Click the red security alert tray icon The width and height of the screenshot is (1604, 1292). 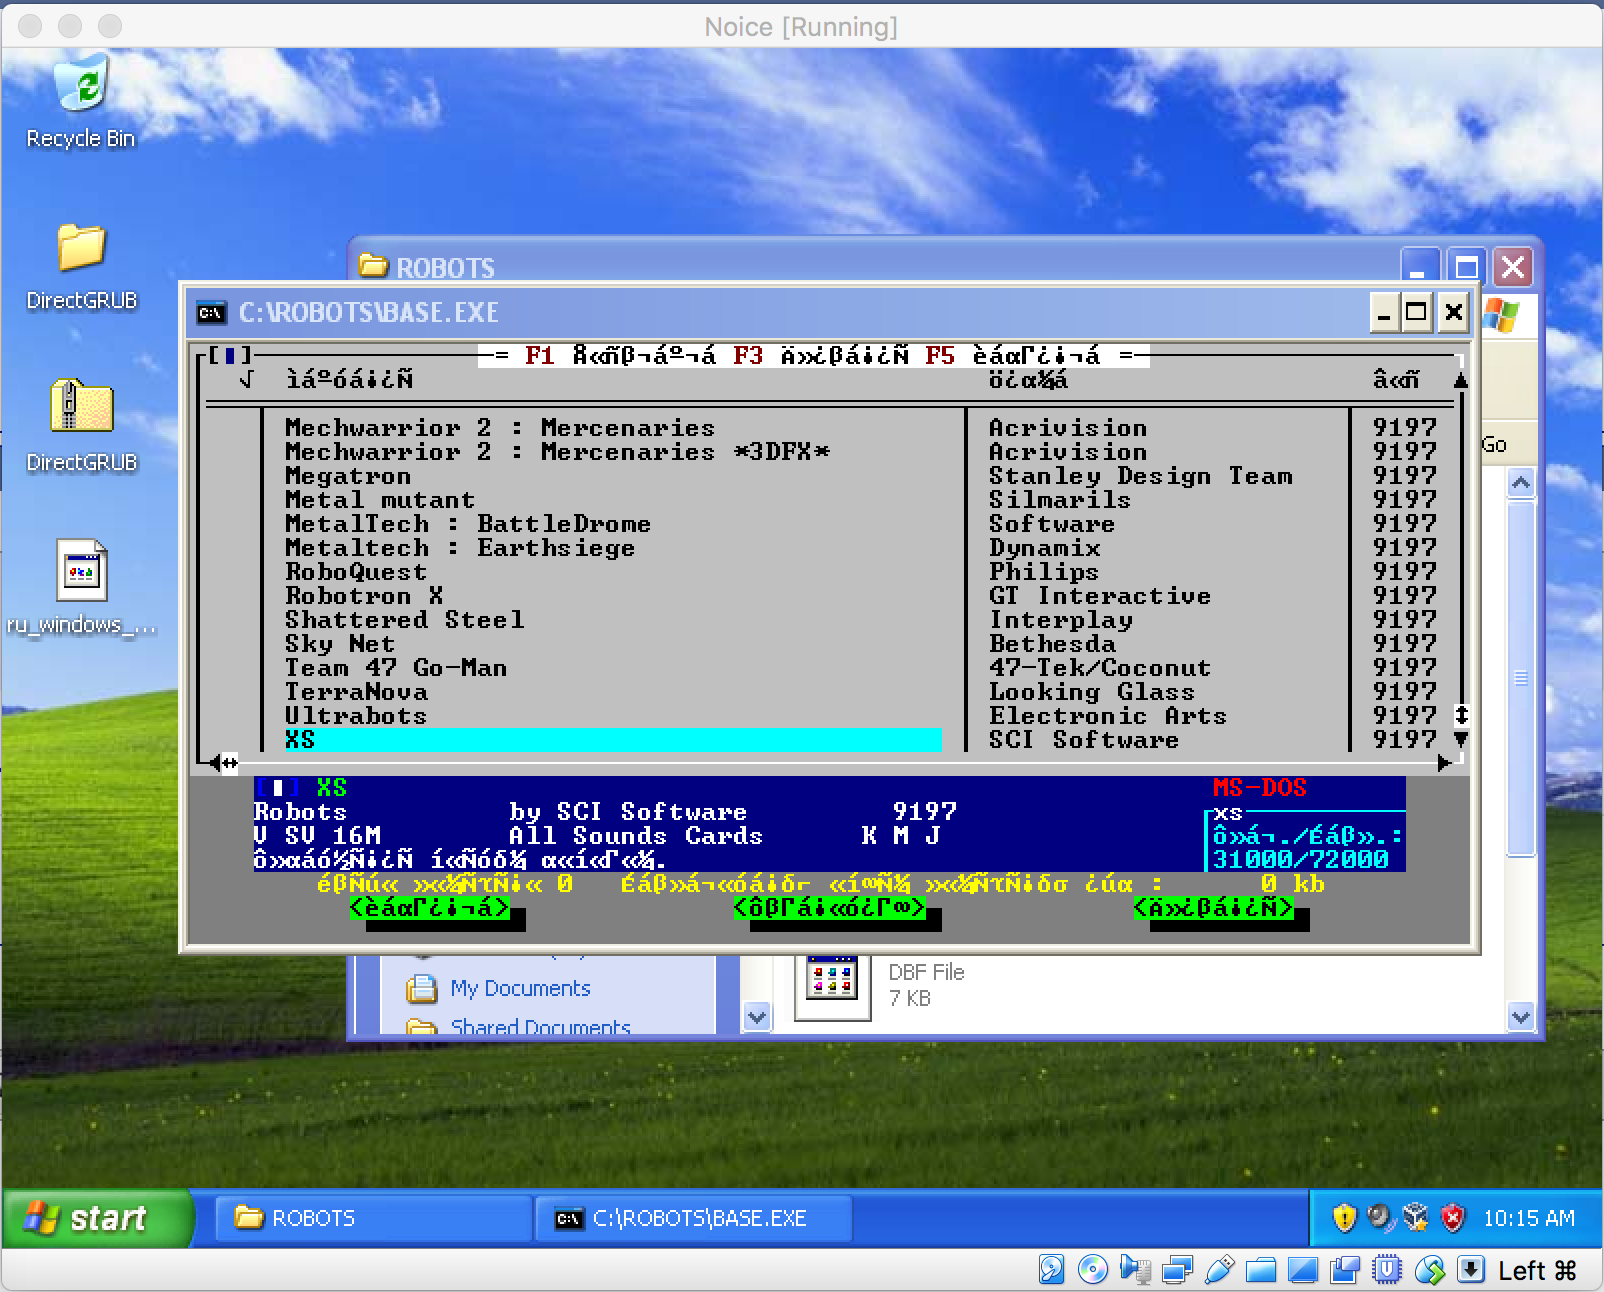click(x=1452, y=1217)
